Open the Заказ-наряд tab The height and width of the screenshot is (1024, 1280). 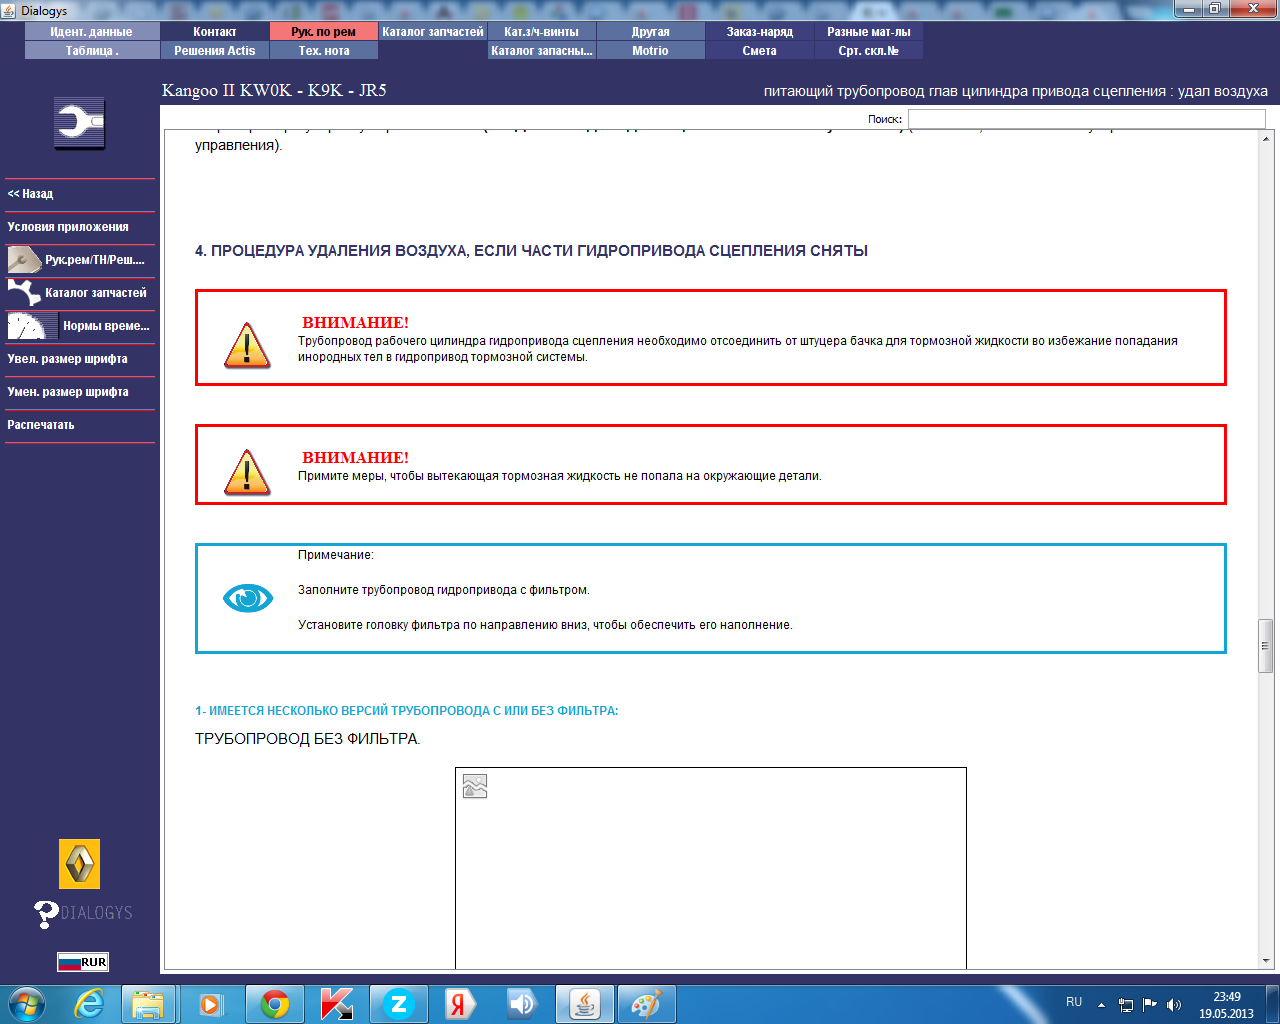[x=760, y=32]
